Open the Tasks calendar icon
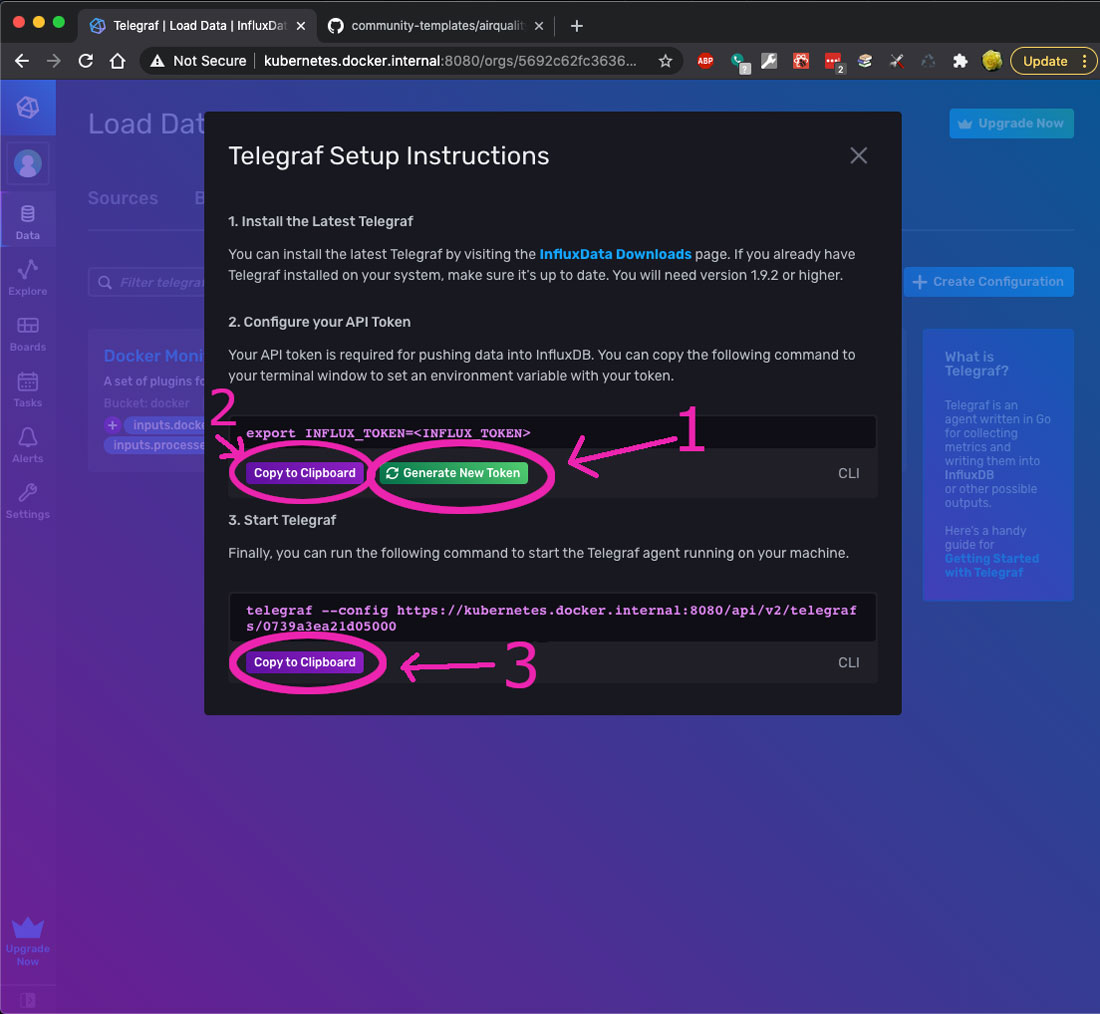1100x1014 pixels. 27,389
